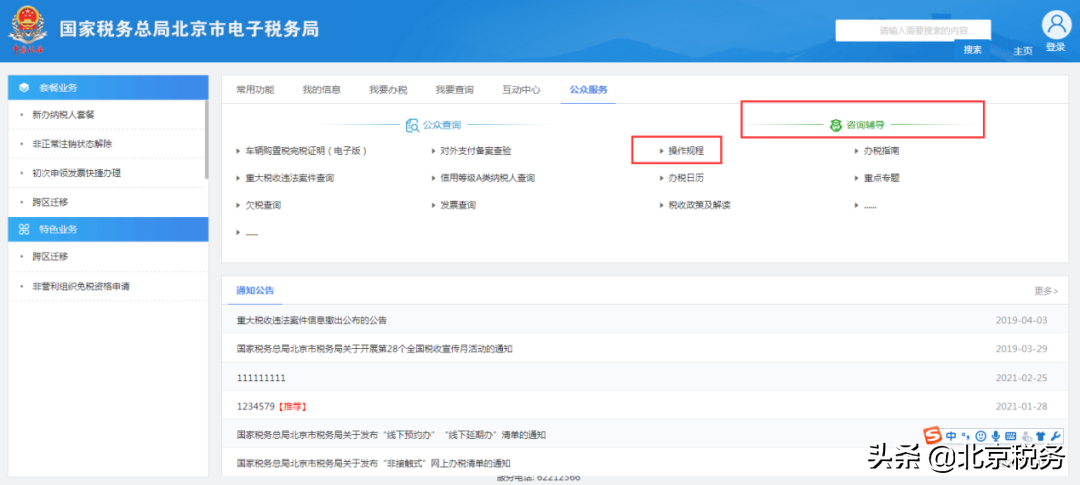Switch to the 常用功能 tab
Image resolution: width=1080 pixels, height=485 pixels.
coord(255,90)
